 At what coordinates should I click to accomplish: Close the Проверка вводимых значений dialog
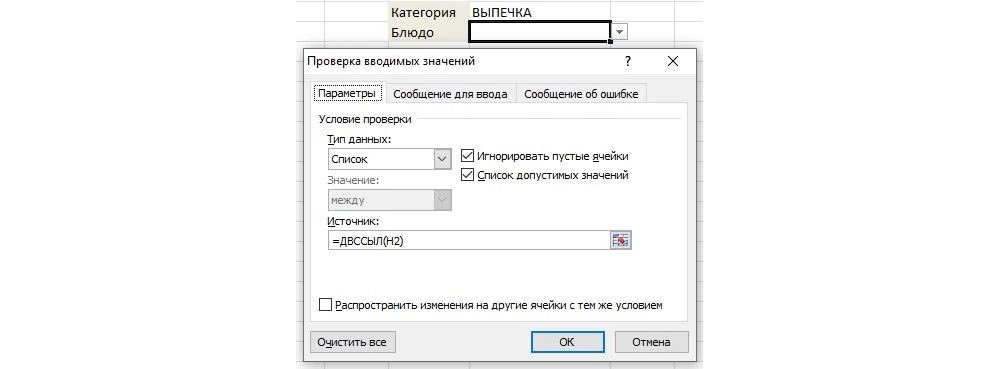[672, 61]
